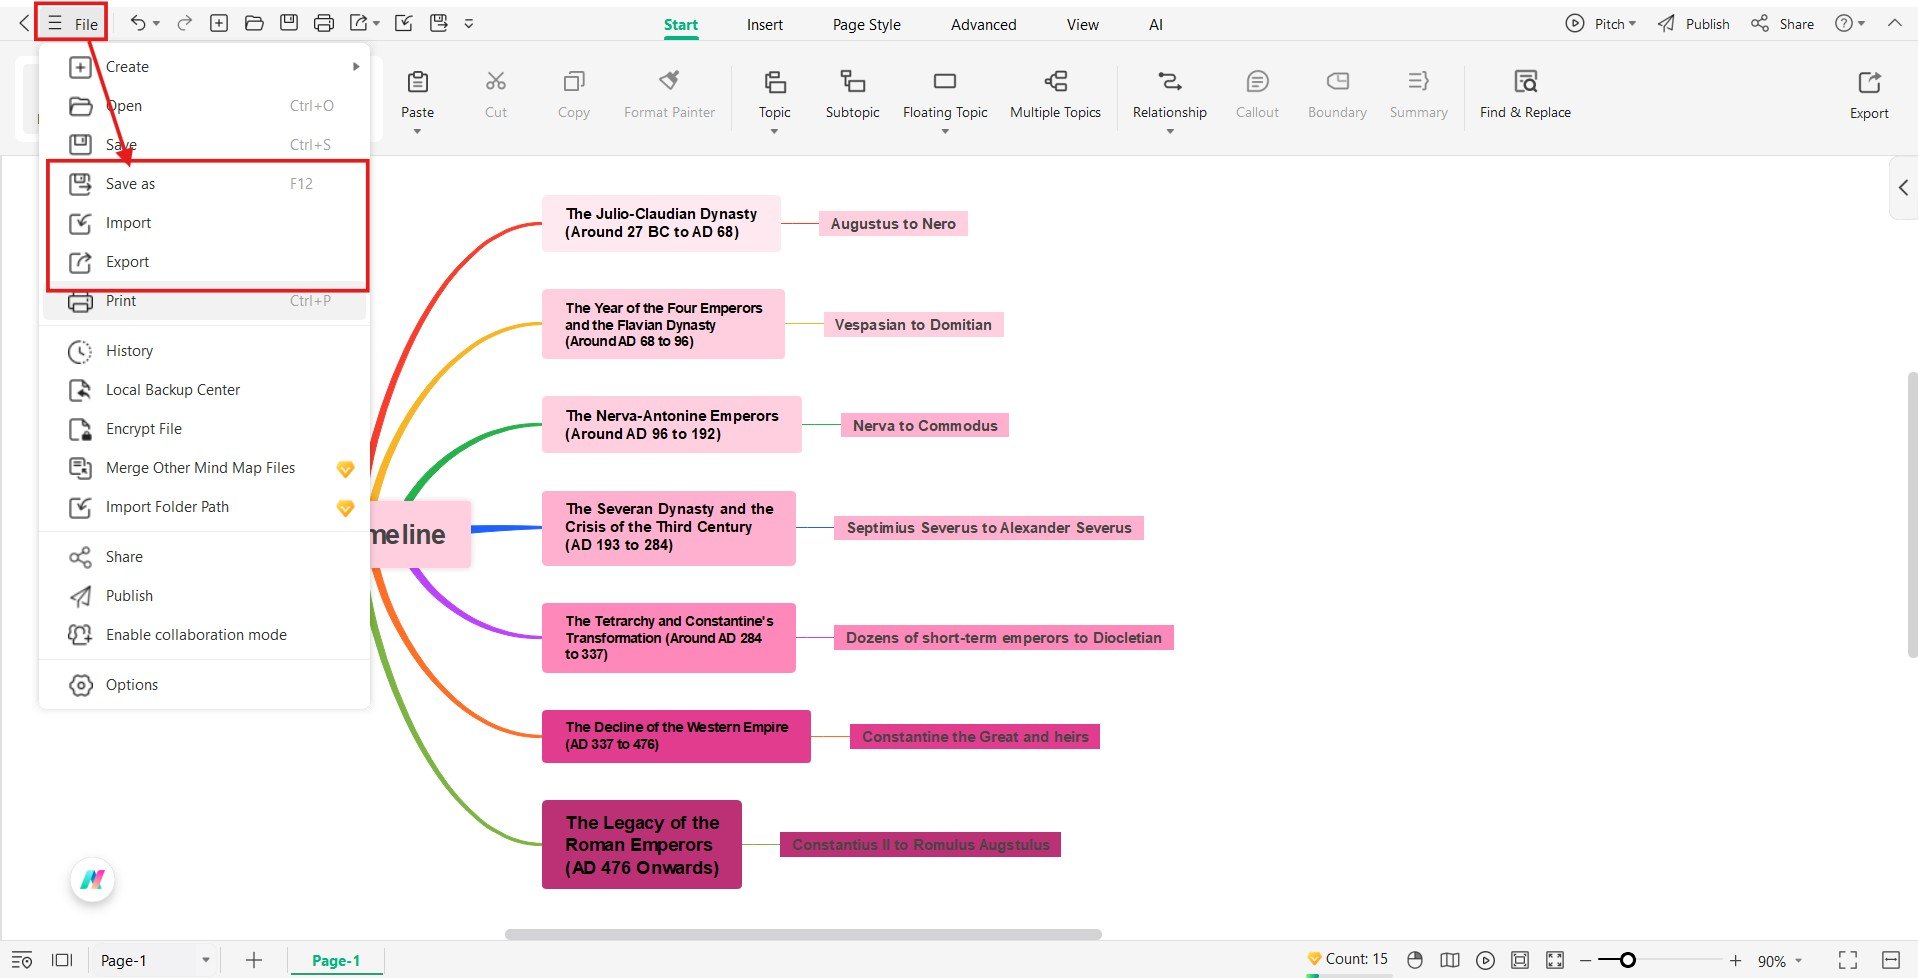Click the Undo arrow icon
The image size is (1918, 978).
click(x=139, y=22)
